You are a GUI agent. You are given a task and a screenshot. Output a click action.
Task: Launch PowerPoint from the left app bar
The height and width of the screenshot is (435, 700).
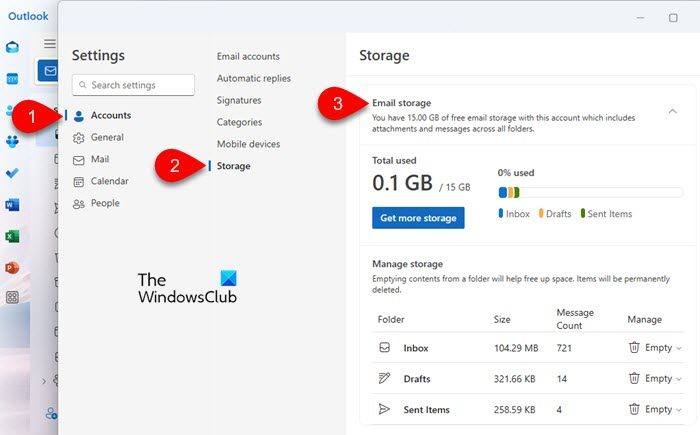(12, 267)
